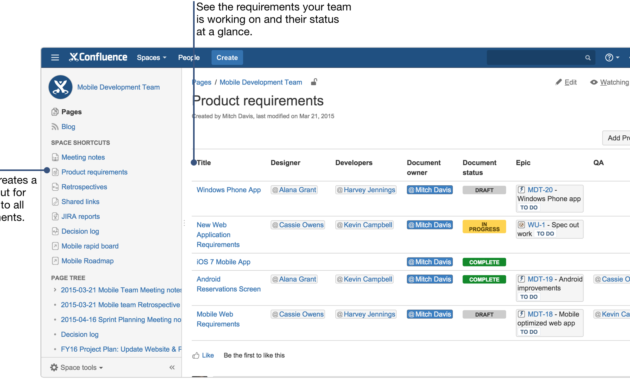Open Mobile Web Requirements page
This screenshot has width=630, height=380.
(x=218, y=319)
